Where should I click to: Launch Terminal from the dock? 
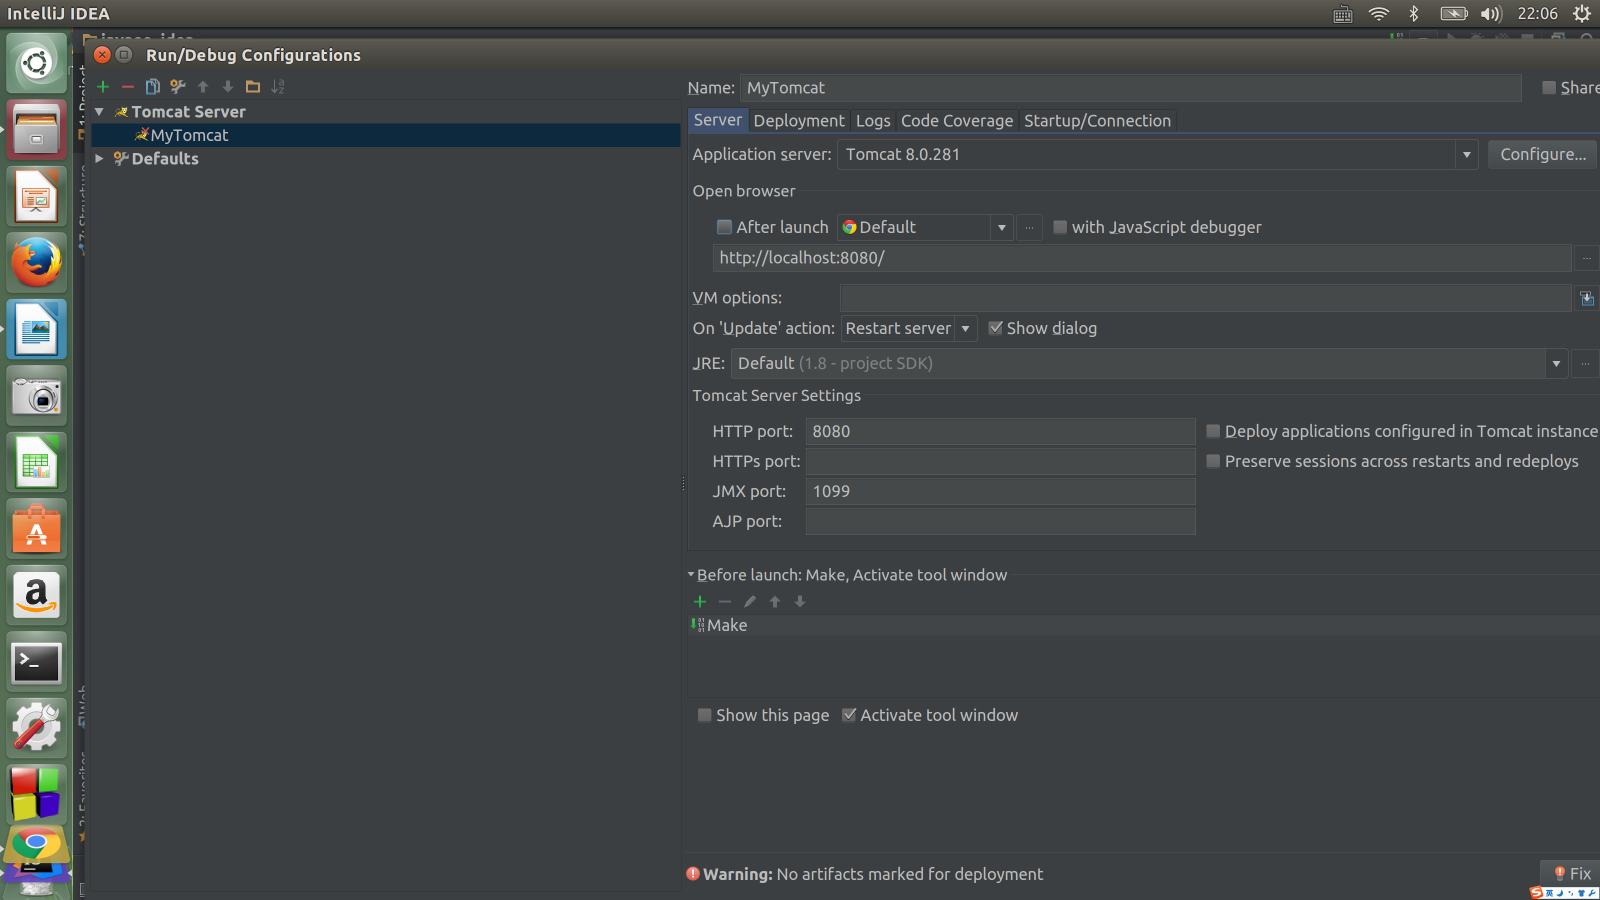point(37,662)
